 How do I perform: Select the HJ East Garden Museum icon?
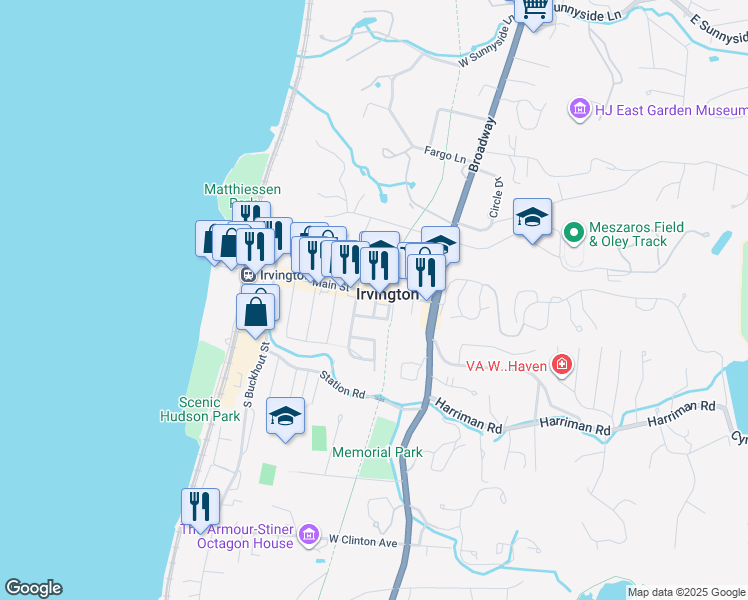coord(580,109)
